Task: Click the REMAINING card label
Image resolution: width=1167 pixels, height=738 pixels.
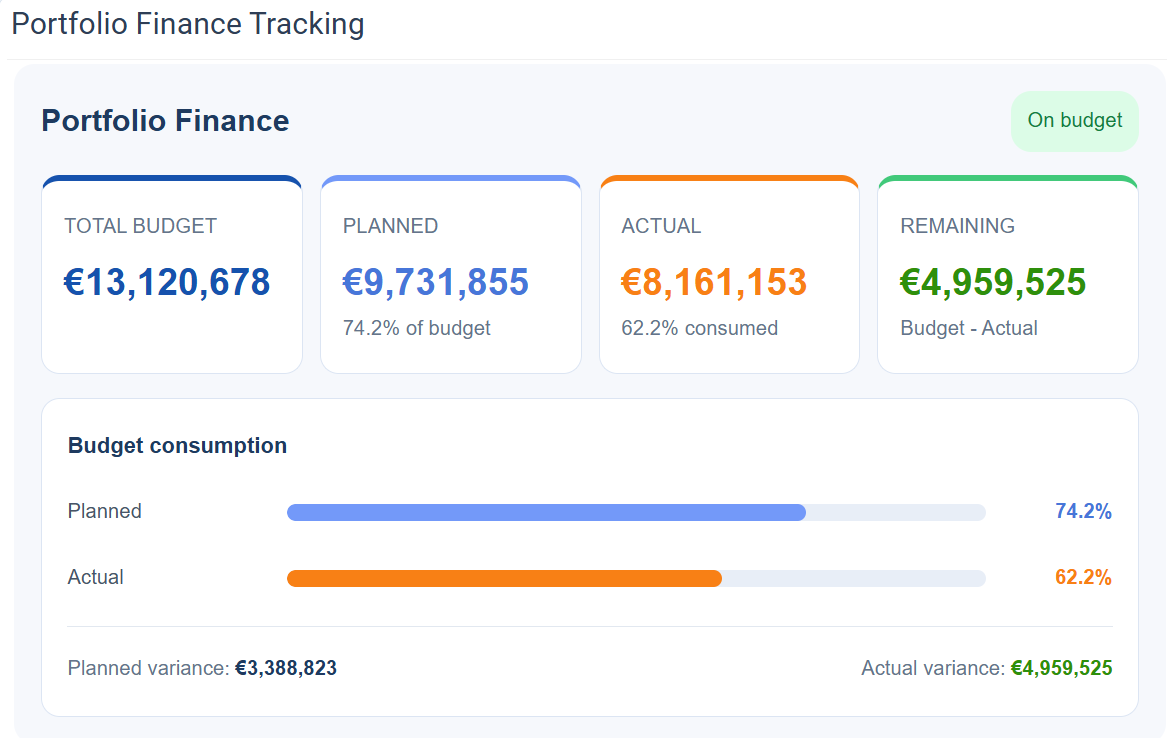Action: [x=957, y=226]
